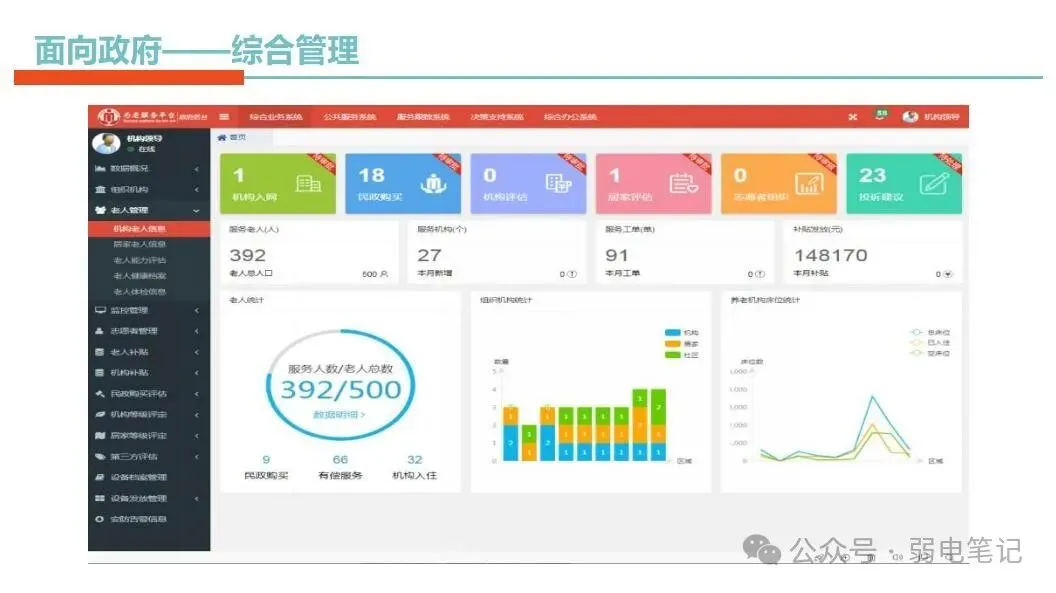
Task: Toggle the 已入住 line chart legend
Action: pyautogui.click(x=930, y=343)
